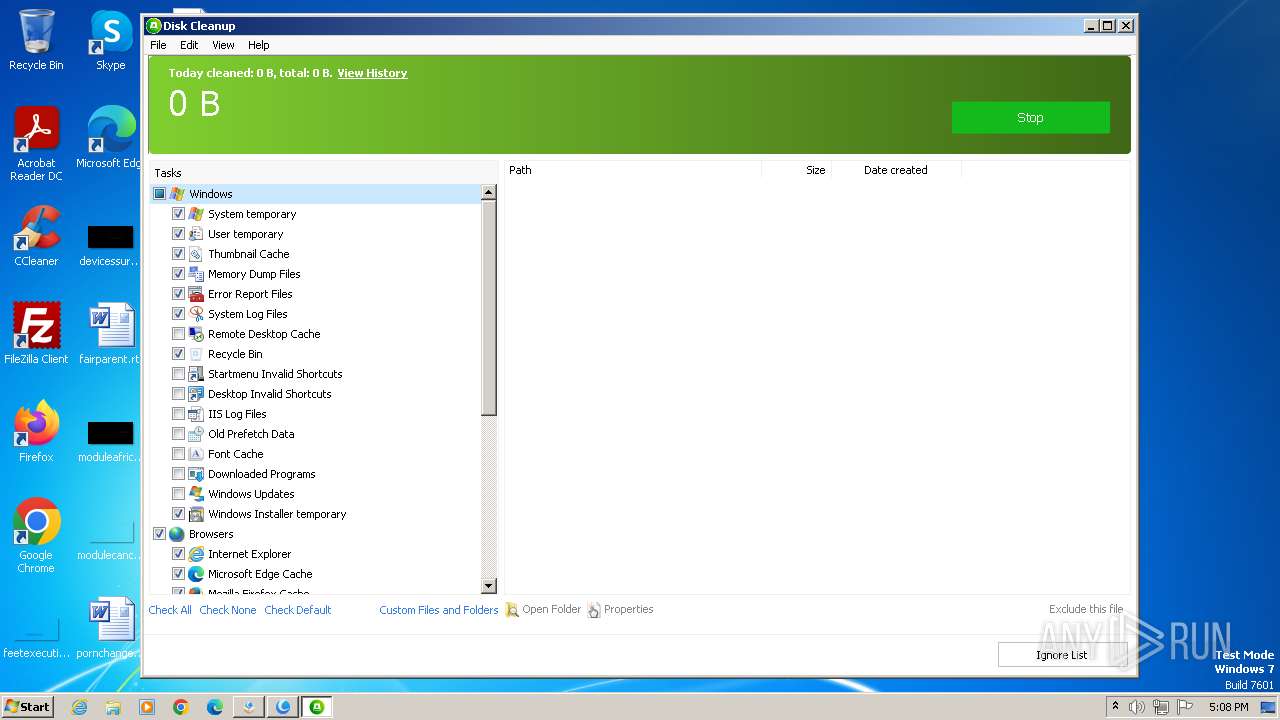Viewport: 1280px width, 720px height.
Task: Open the File menu
Action: (x=158, y=45)
